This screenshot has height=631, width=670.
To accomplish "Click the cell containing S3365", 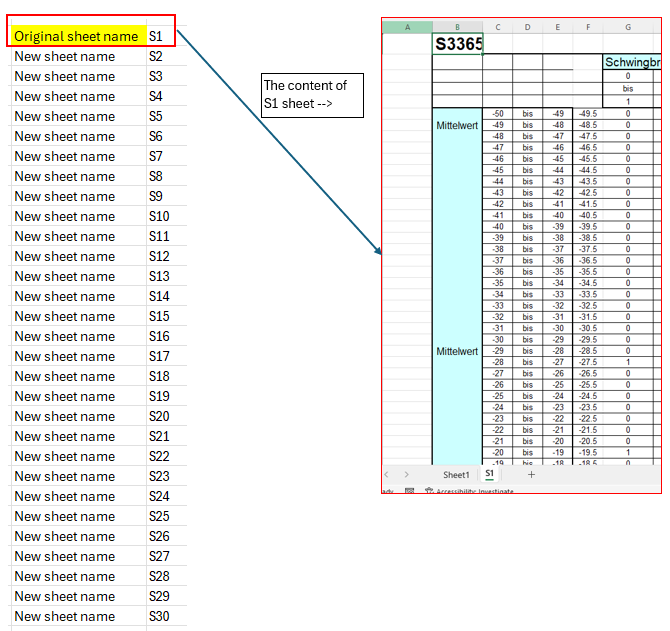I will click(x=457, y=44).
